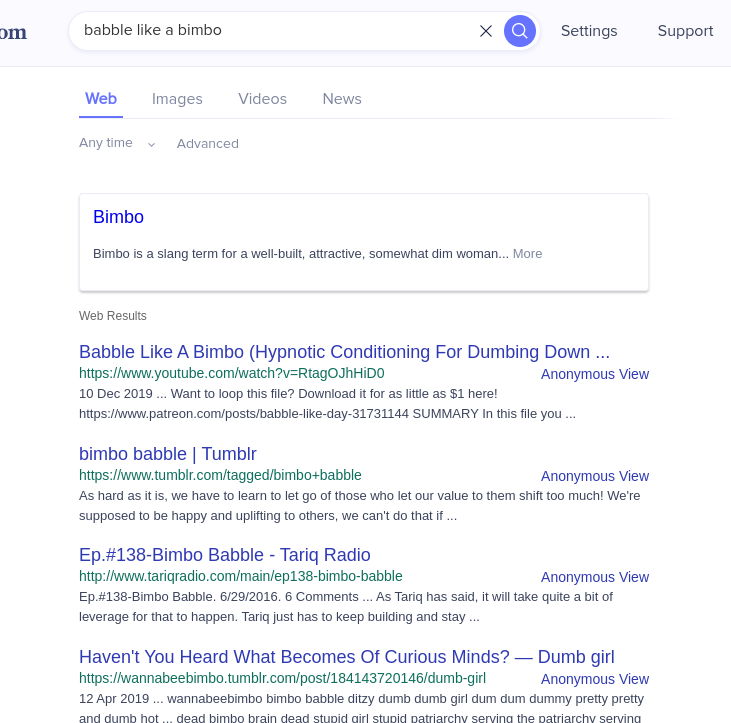The width and height of the screenshot is (731, 723).
Task: Click the Bimbo is a slang term description
Action: (301, 254)
